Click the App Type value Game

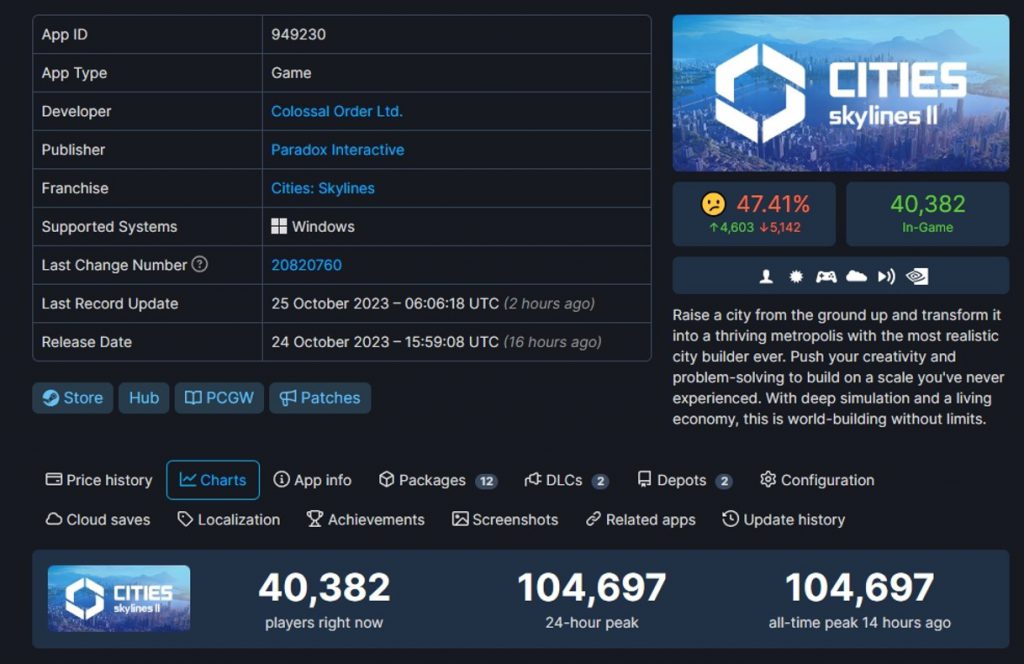click(291, 73)
